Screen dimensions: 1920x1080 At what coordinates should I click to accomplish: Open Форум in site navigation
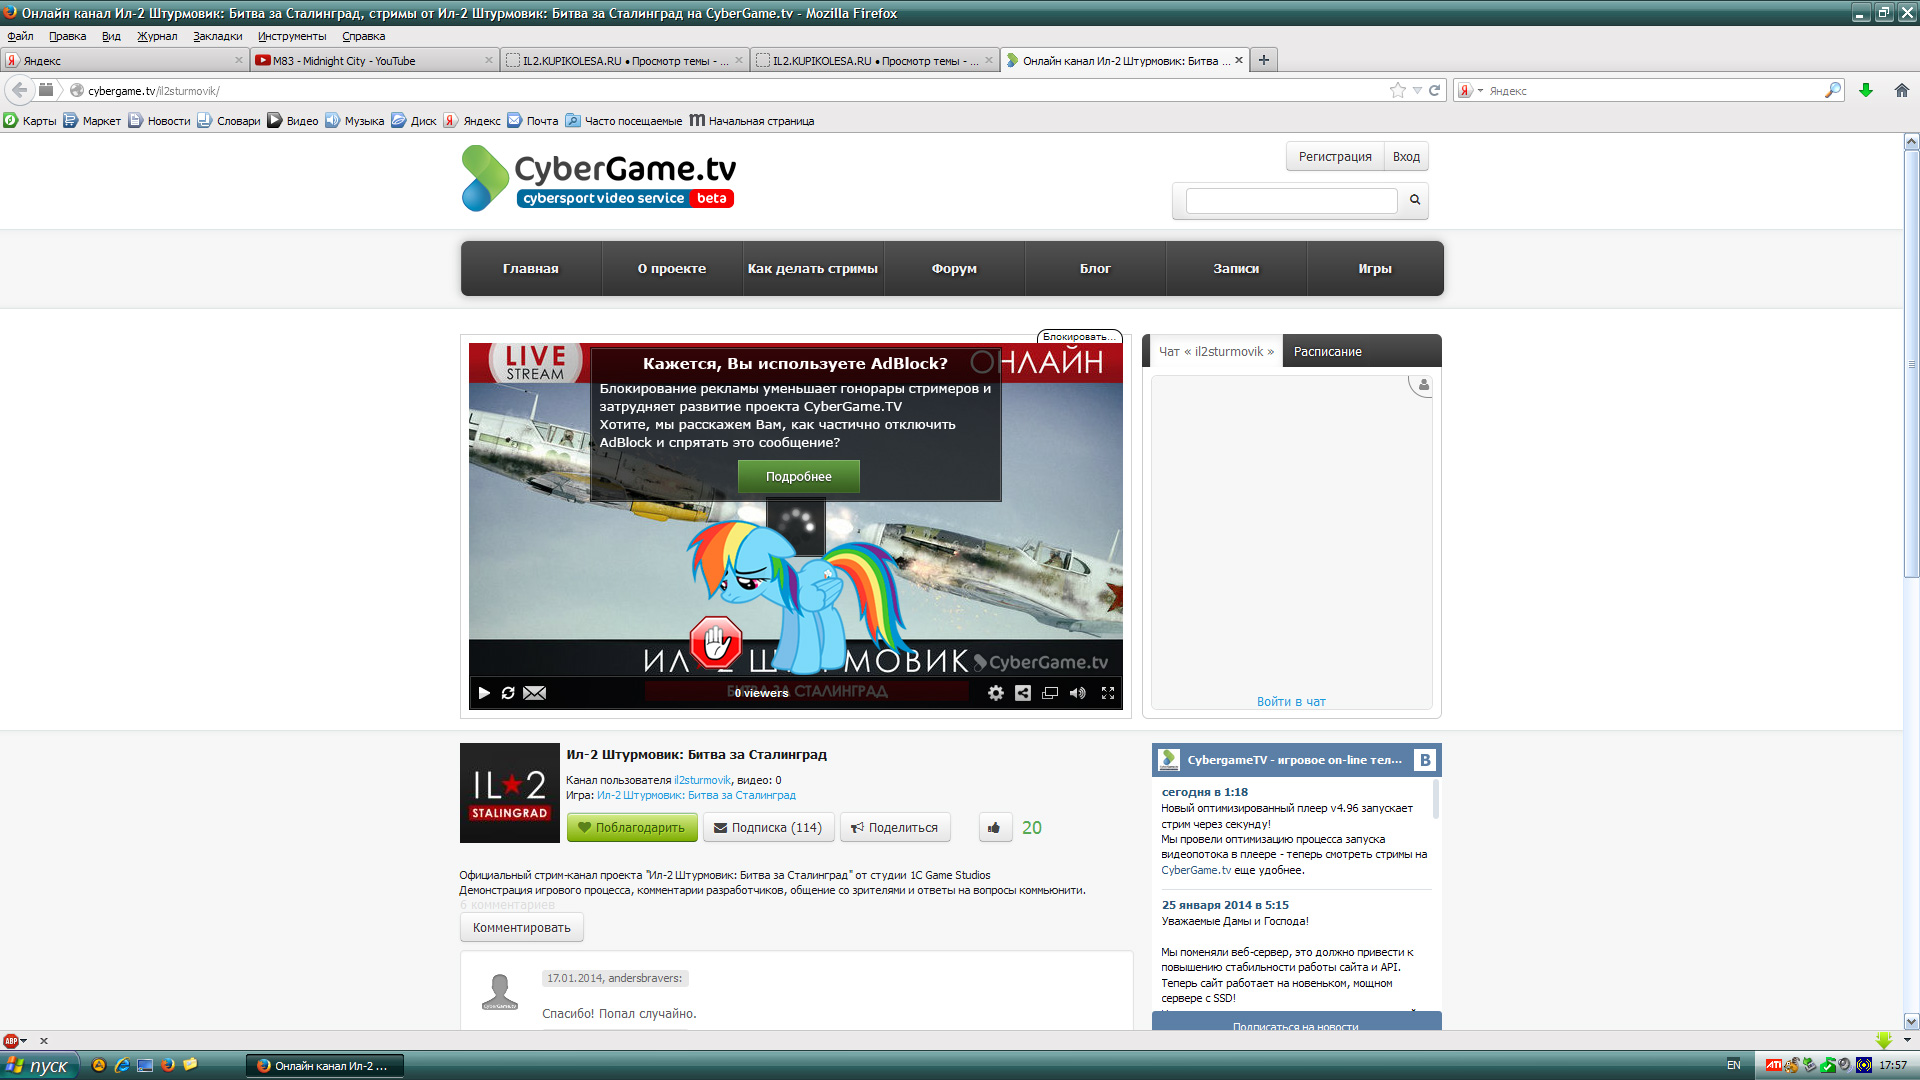[x=954, y=269]
